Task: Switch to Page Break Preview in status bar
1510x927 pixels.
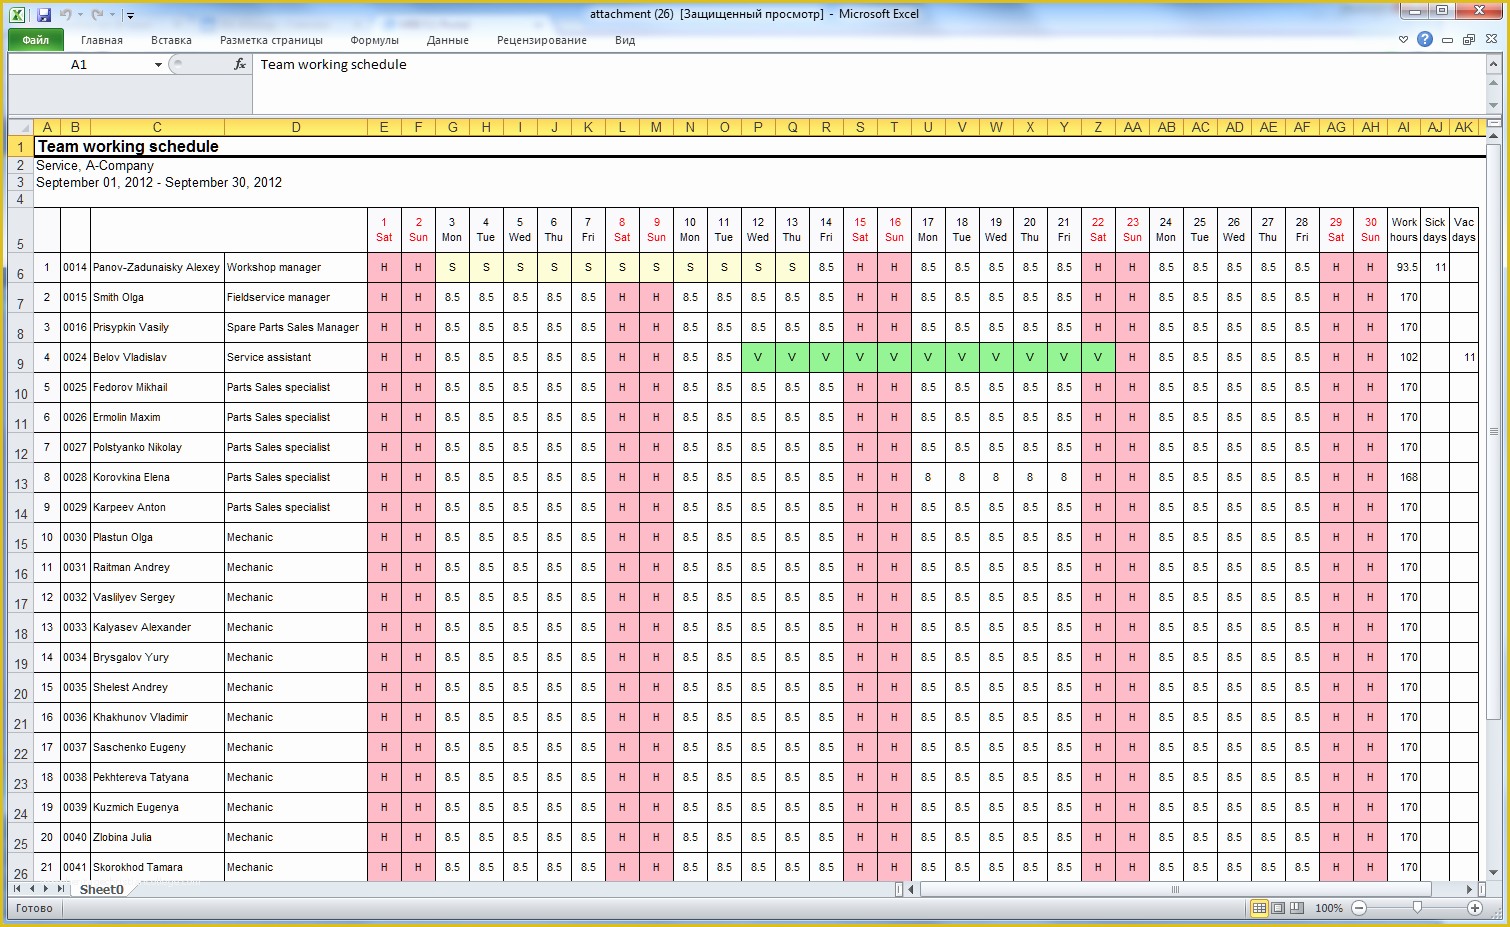Action: click(x=1297, y=908)
